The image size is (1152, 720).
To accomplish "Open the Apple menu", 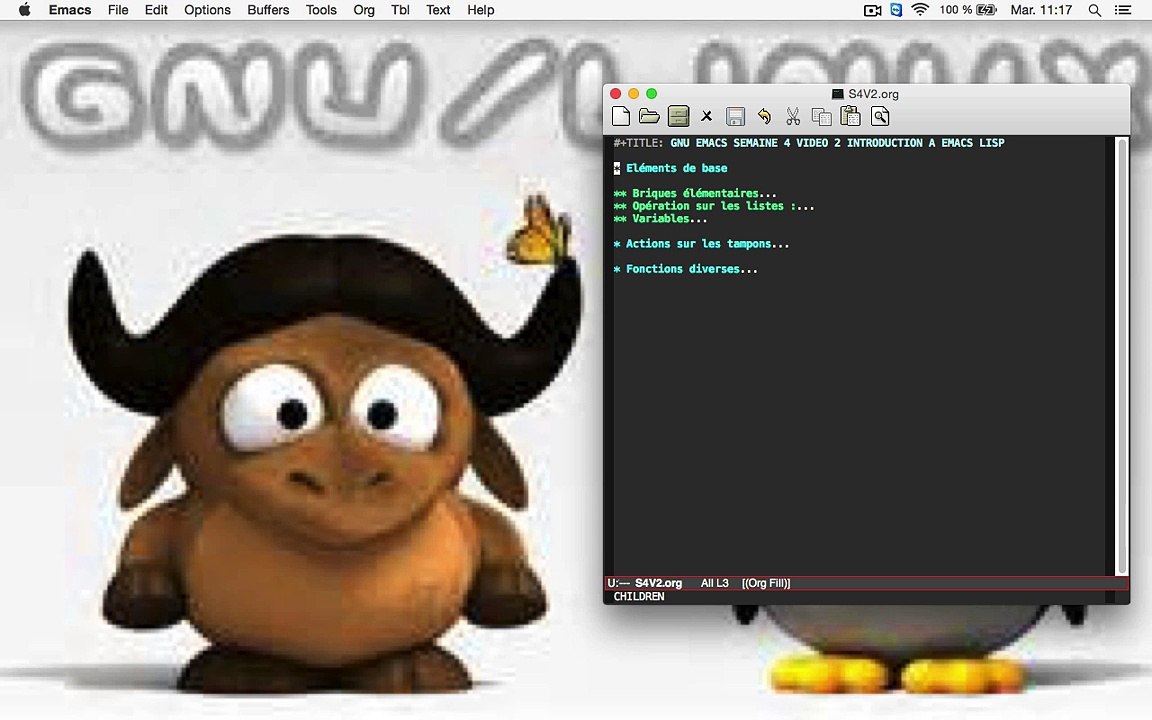I will tap(24, 10).
